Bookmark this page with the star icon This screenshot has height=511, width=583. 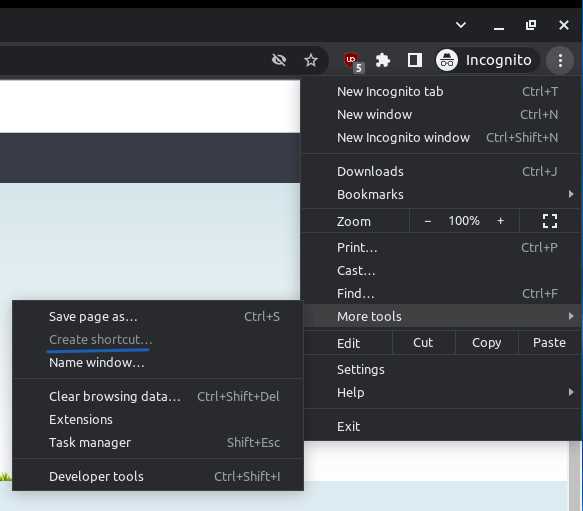pos(311,60)
